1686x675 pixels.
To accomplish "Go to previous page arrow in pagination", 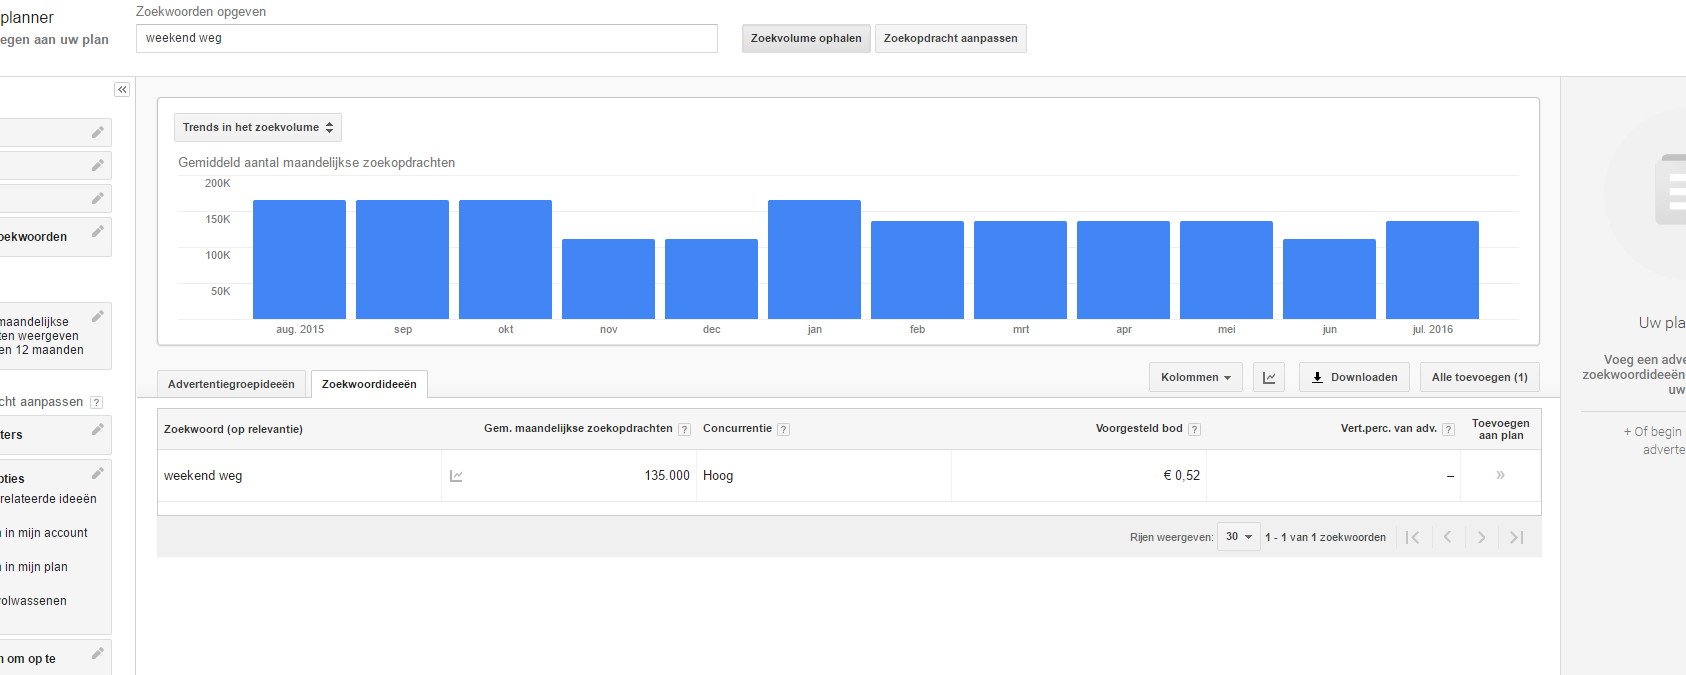I will [1447, 537].
